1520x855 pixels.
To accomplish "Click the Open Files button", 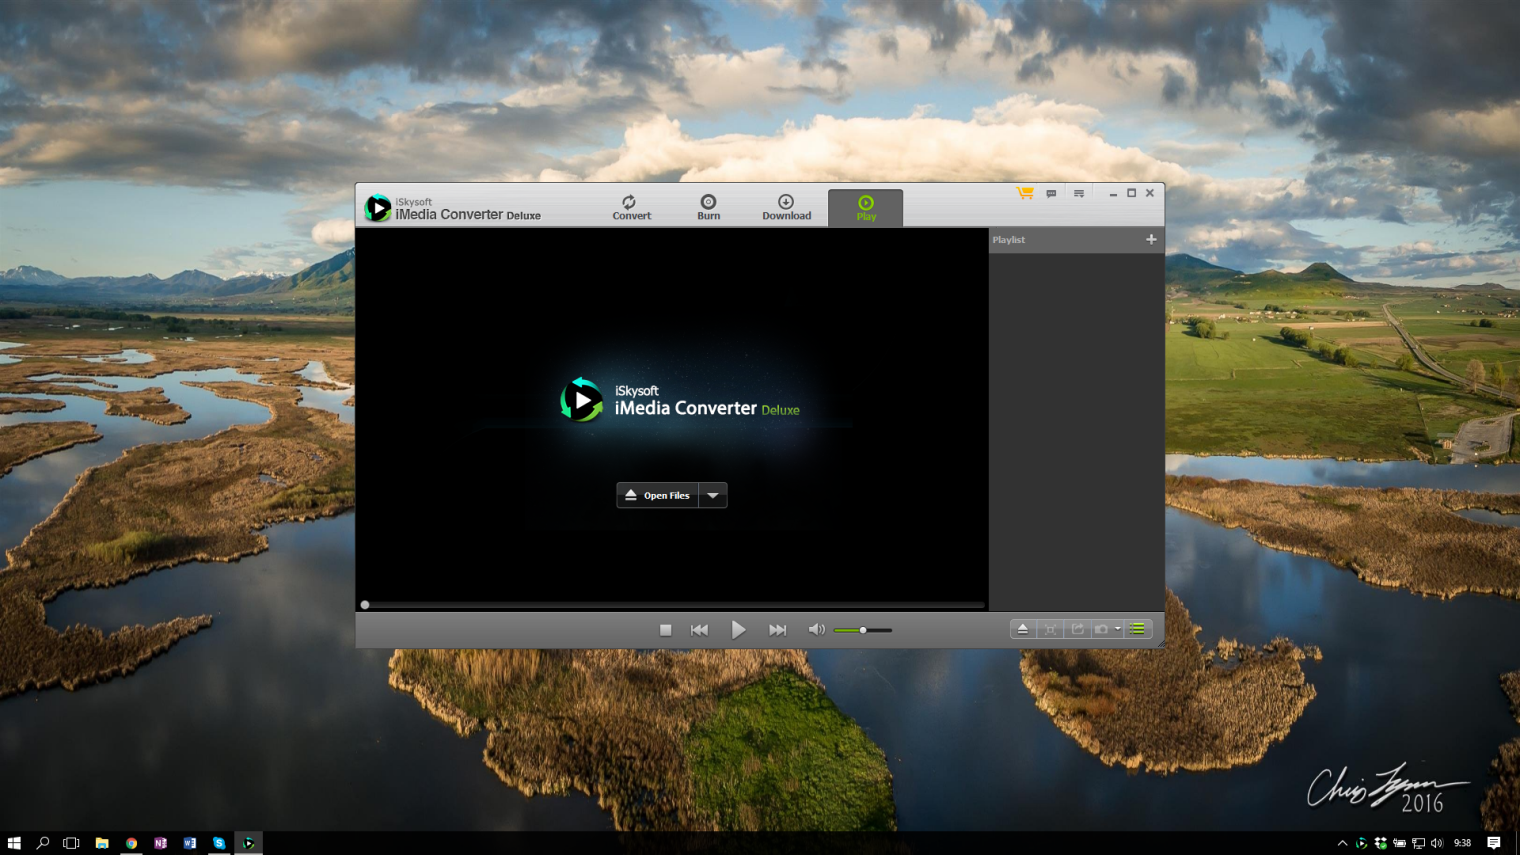I will (x=657, y=495).
